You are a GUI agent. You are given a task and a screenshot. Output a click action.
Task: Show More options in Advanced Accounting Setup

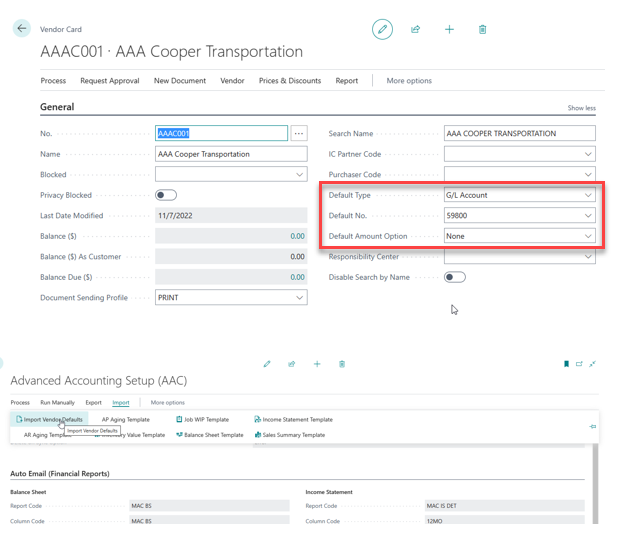(168, 402)
